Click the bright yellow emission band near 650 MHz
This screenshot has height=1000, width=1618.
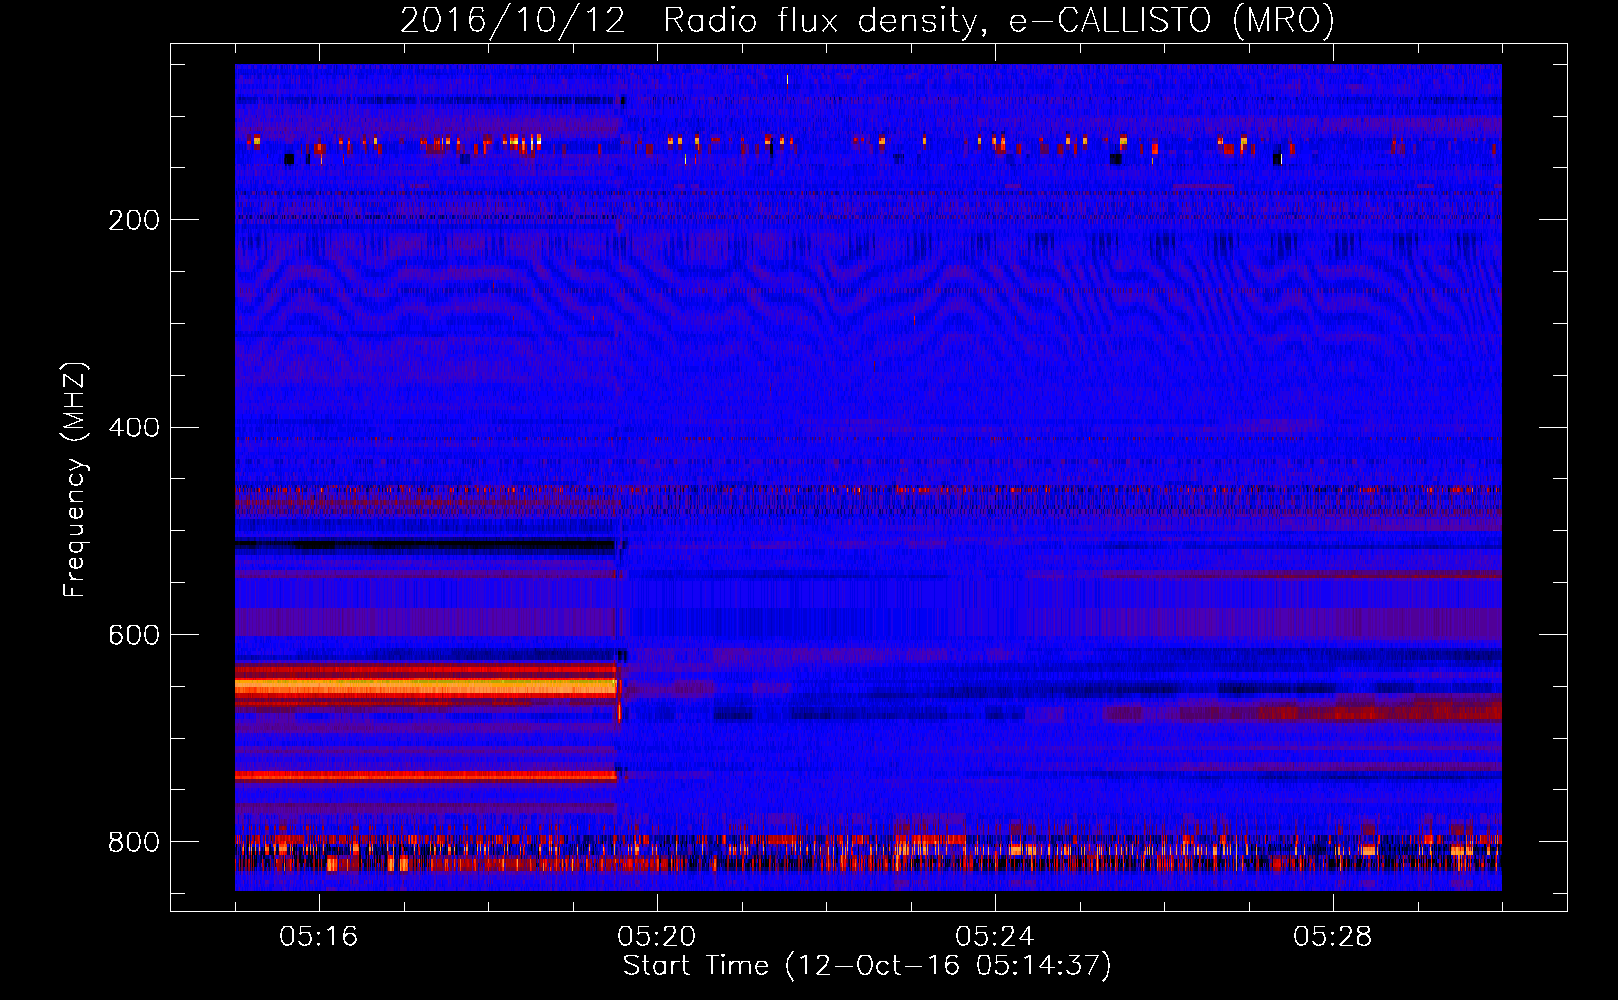427,687
